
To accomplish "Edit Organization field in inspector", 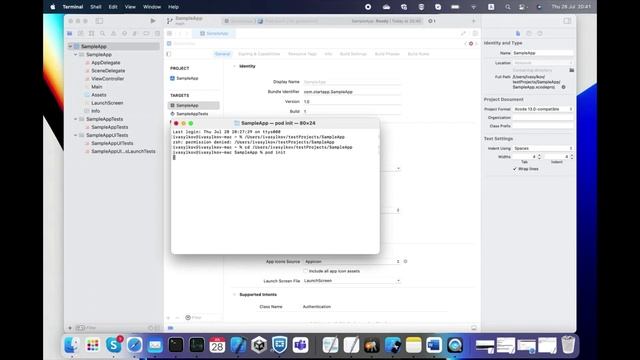I will coord(543,118).
